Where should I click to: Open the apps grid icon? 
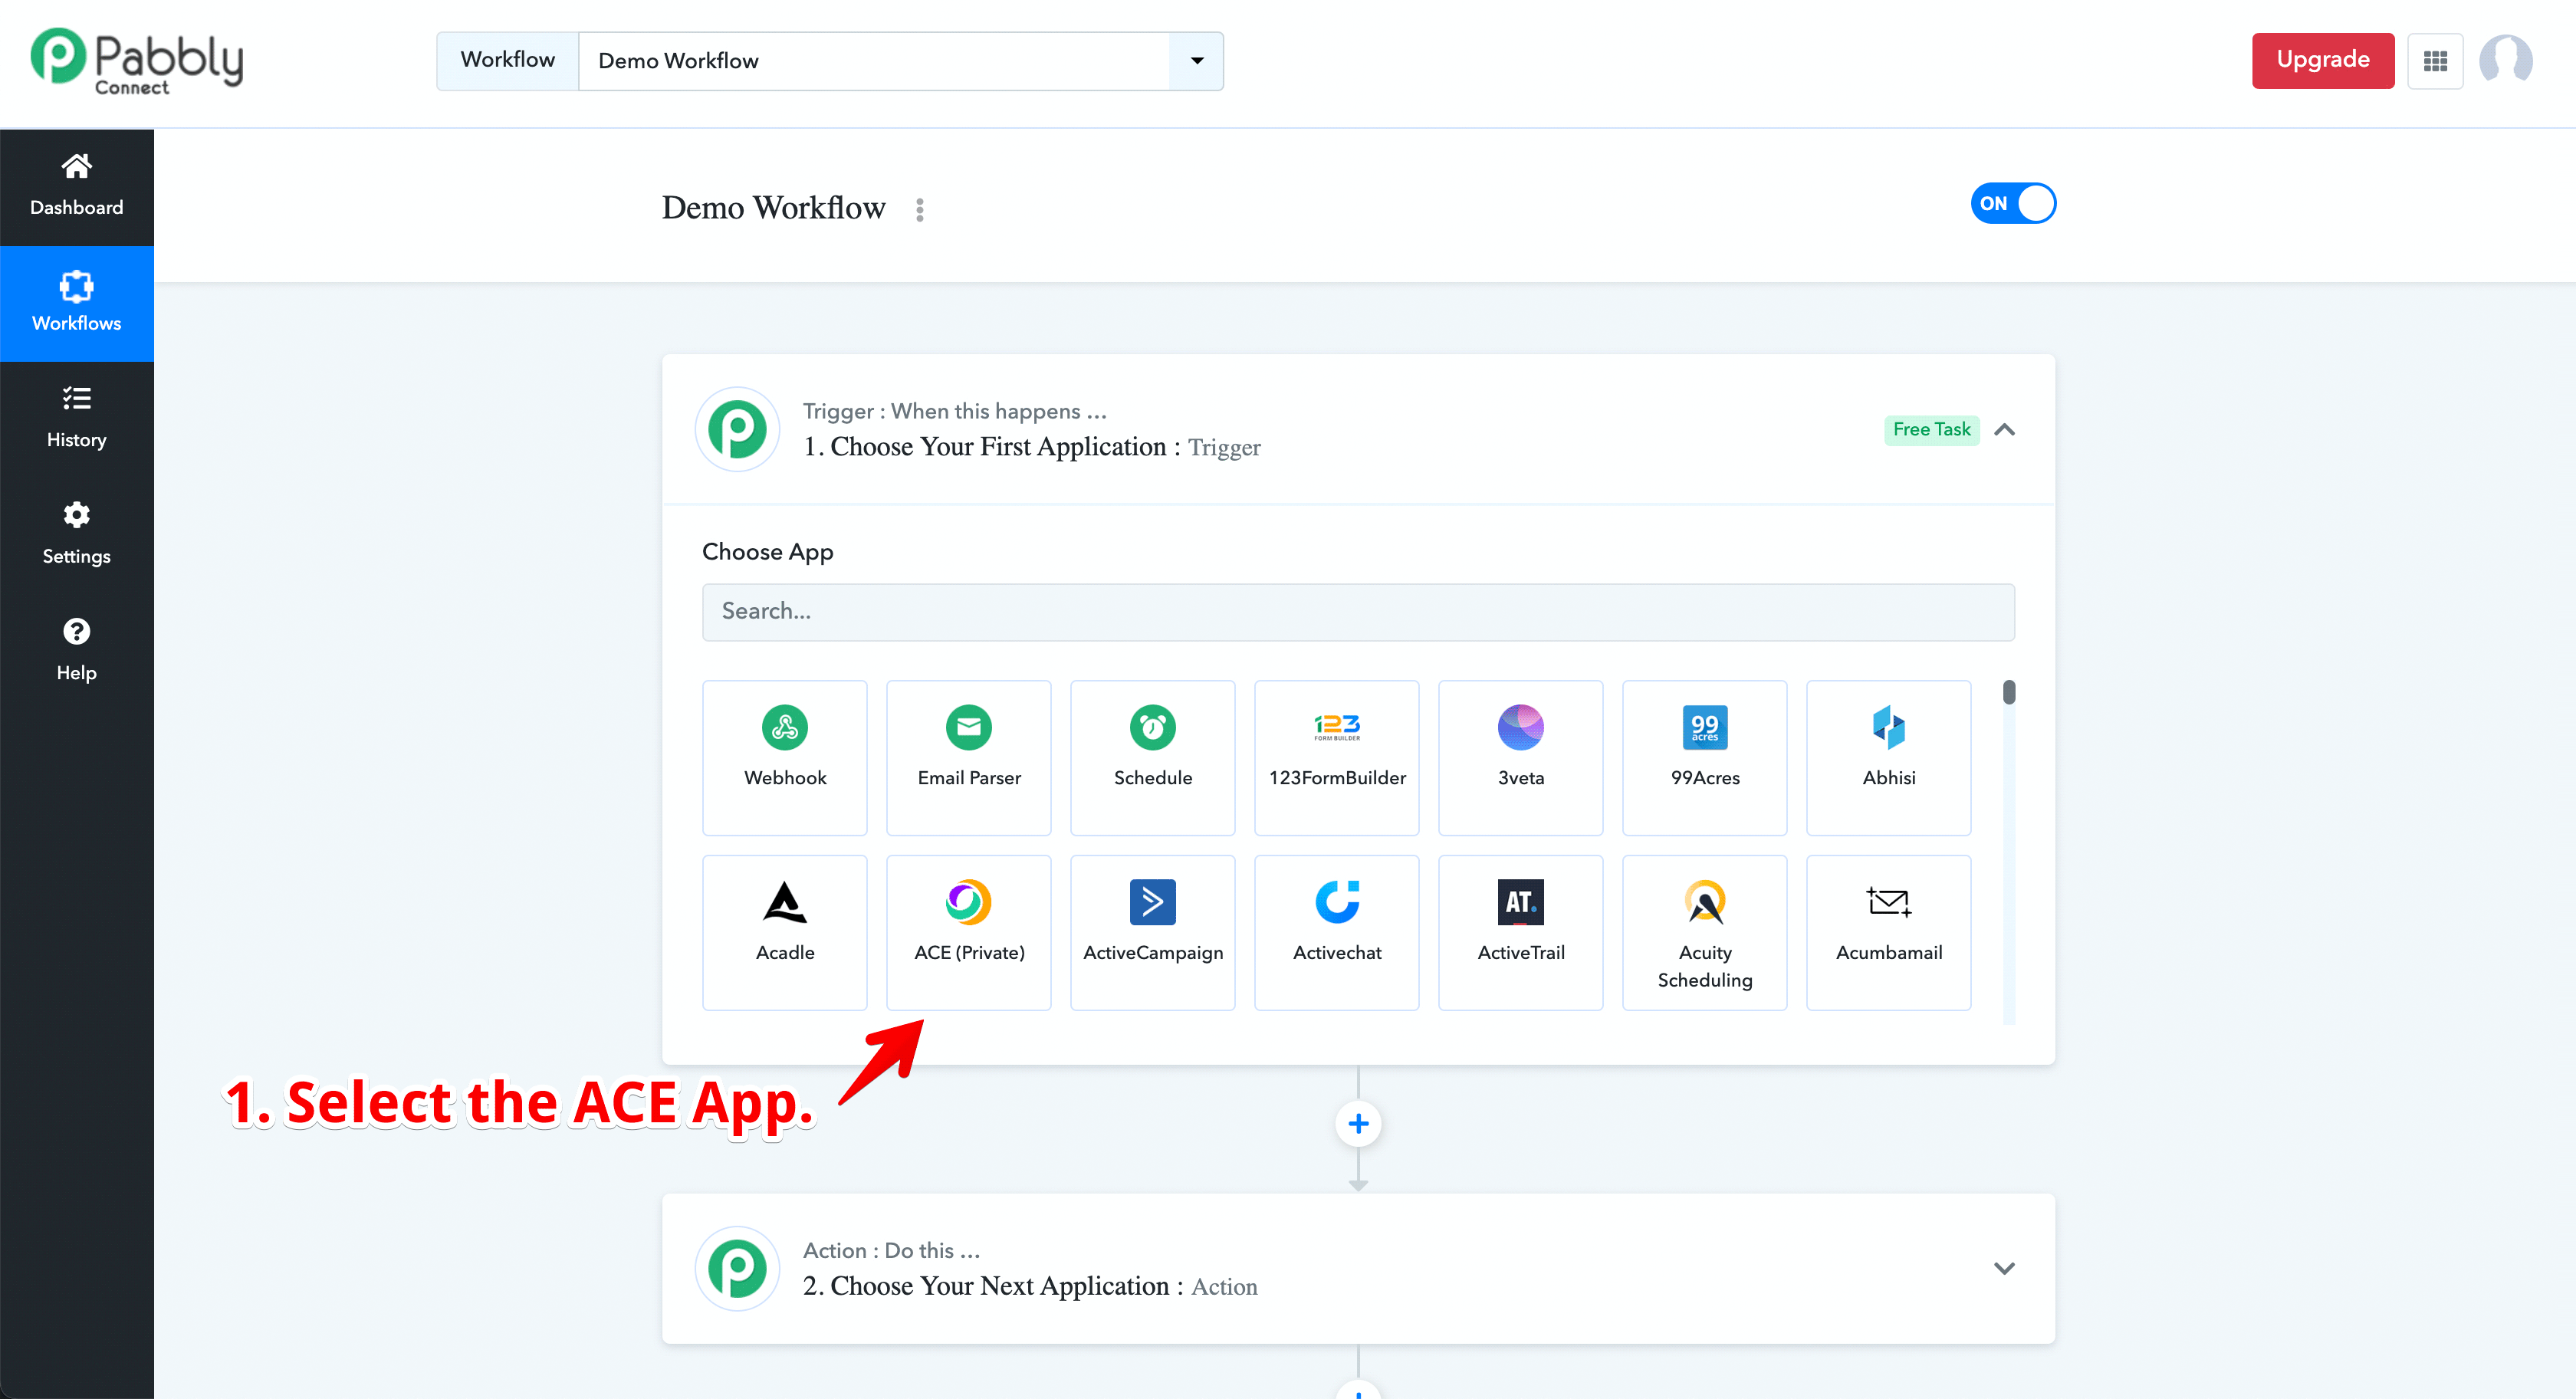[x=2435, y=61]
